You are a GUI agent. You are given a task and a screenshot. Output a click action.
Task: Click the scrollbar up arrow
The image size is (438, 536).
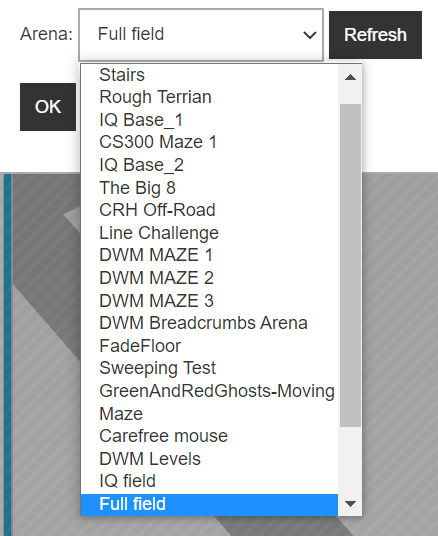(x=350, y=77)
